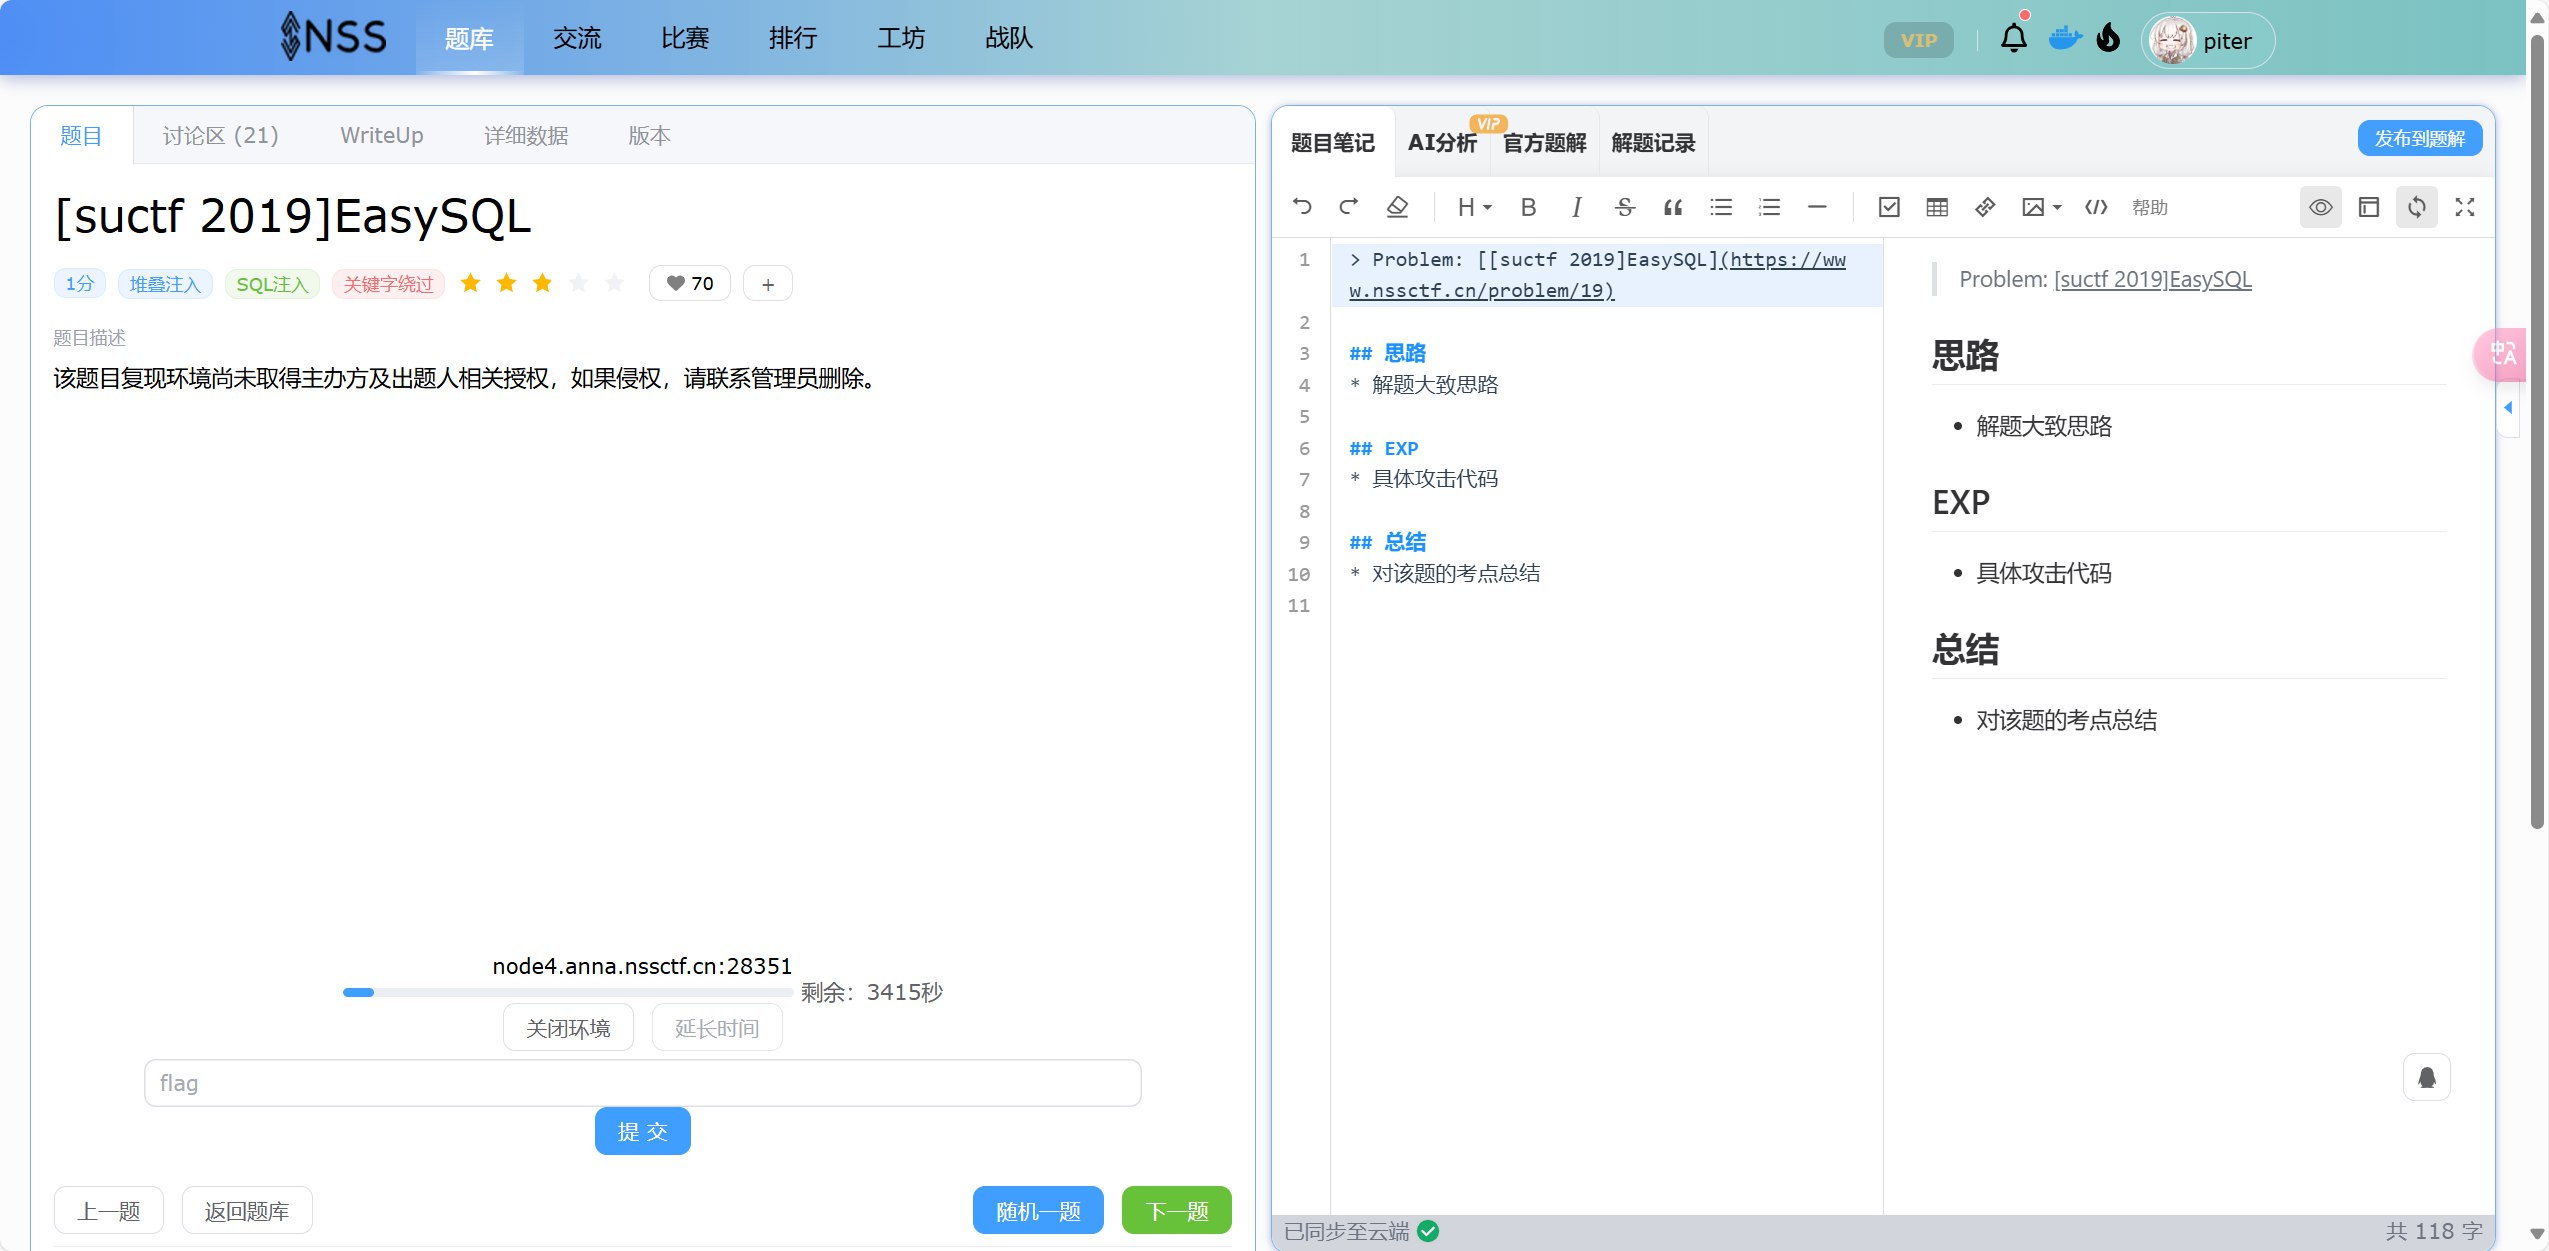Click the flag input field
The height and width of the screenshot is (1251, 2549).
point(642,1083)
